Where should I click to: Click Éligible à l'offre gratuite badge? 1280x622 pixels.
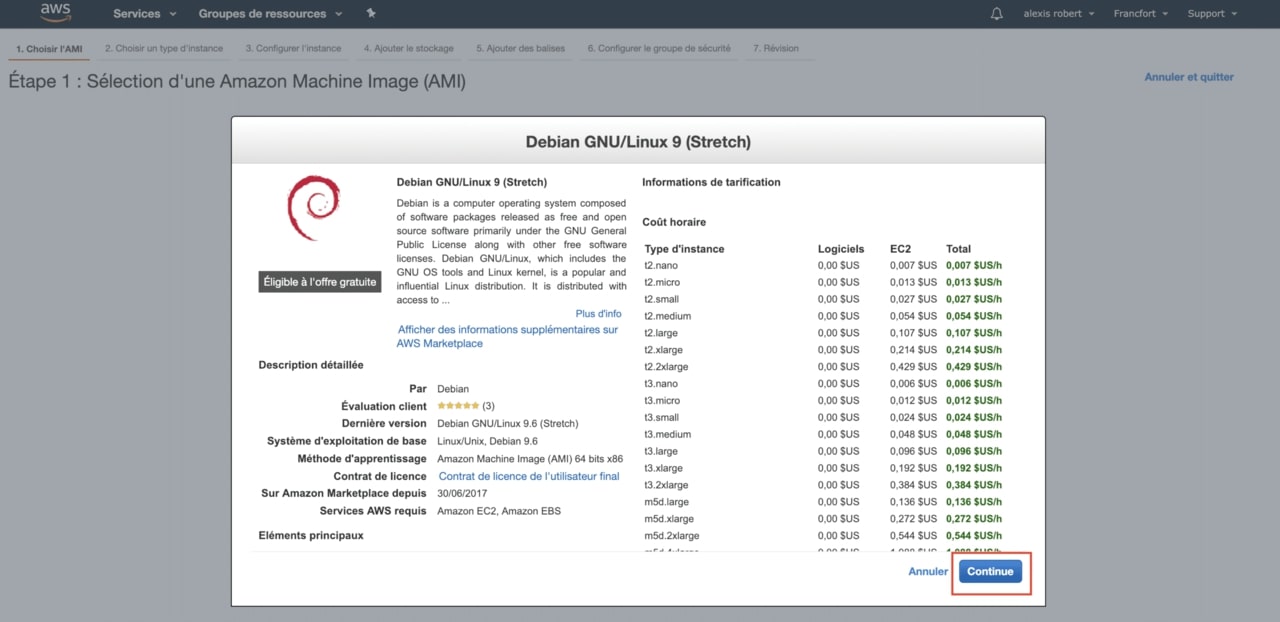(x=320, y=282)
